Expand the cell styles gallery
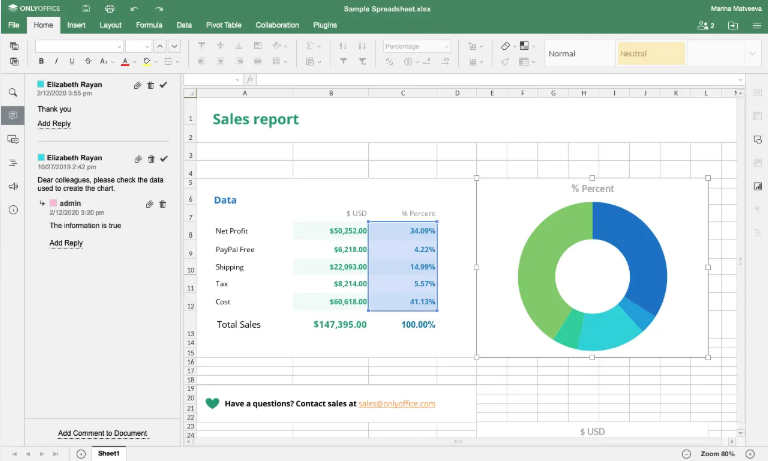 (752, 53)
